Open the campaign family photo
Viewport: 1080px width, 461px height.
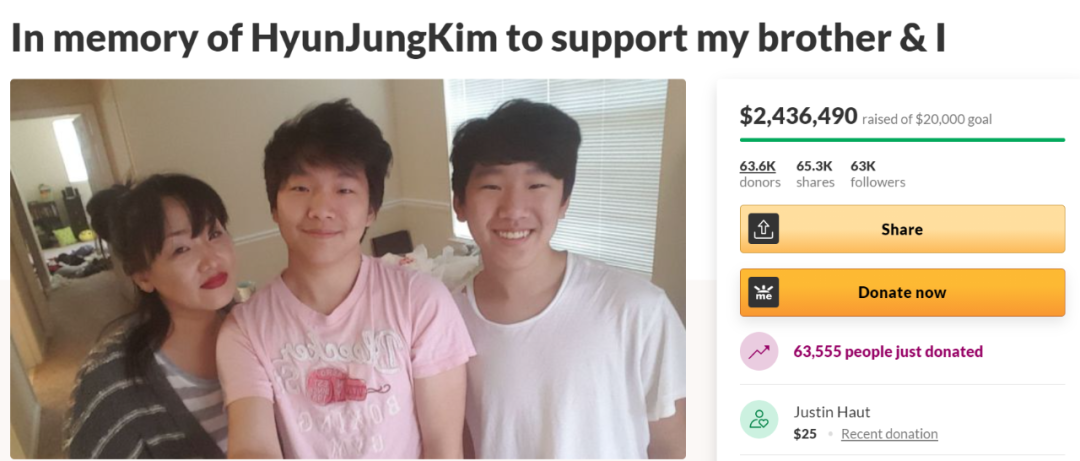point(348,269)
